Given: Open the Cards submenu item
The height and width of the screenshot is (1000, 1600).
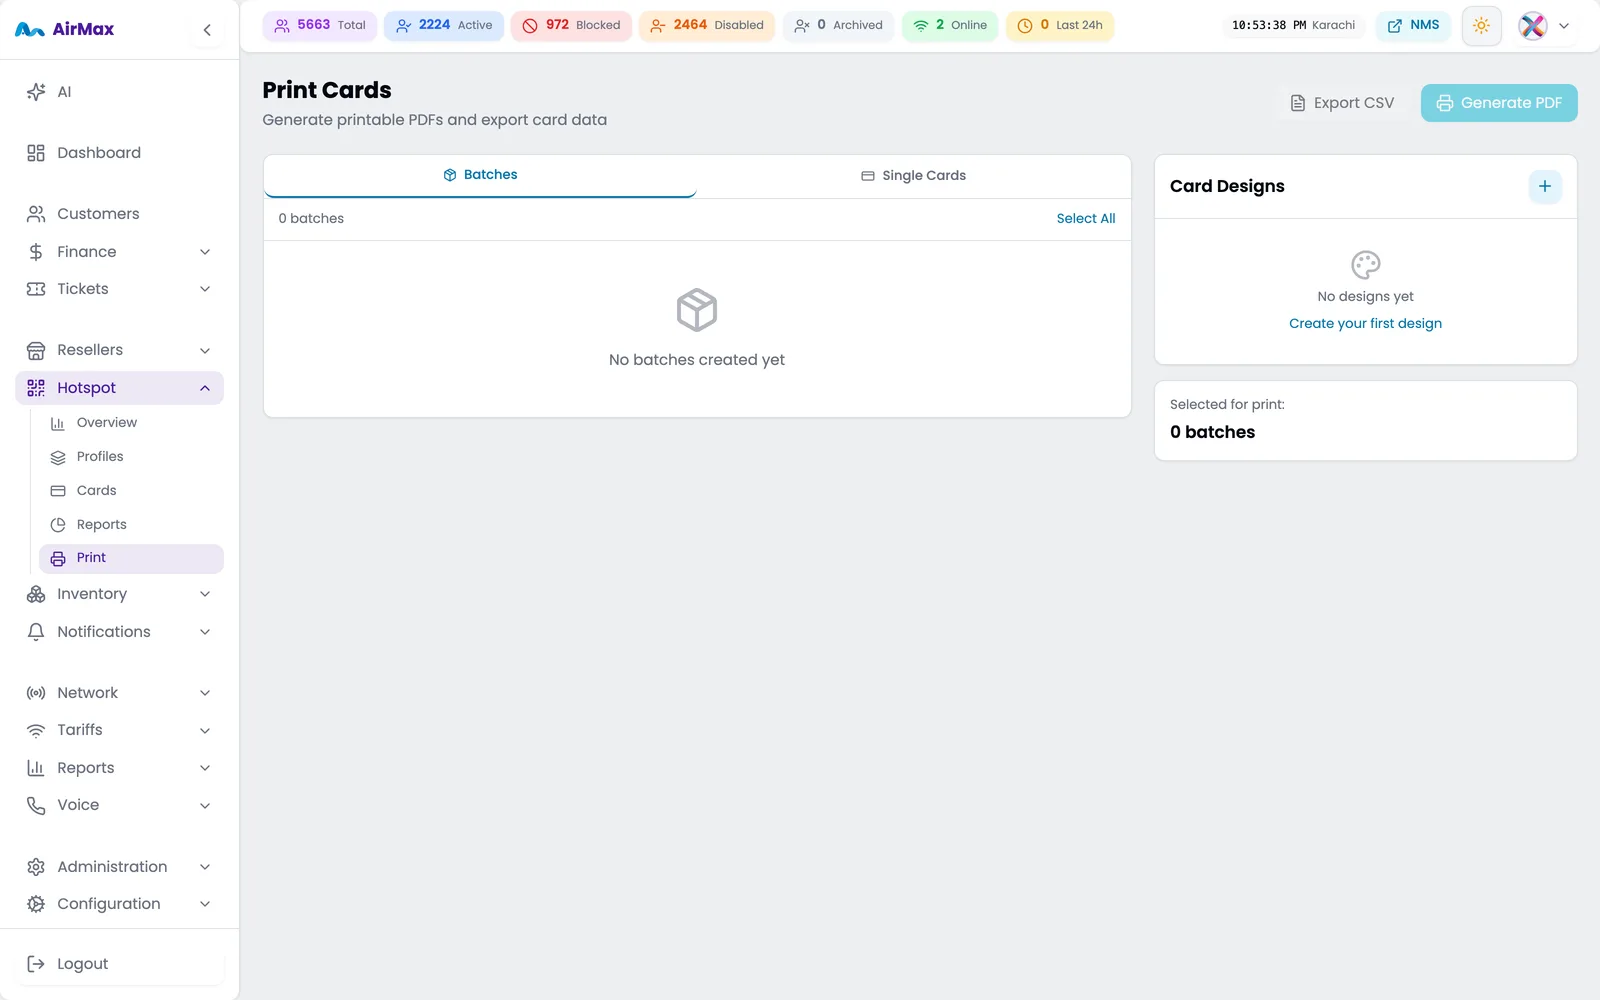Looking at the screenshot, I should [x=131, y=491].
